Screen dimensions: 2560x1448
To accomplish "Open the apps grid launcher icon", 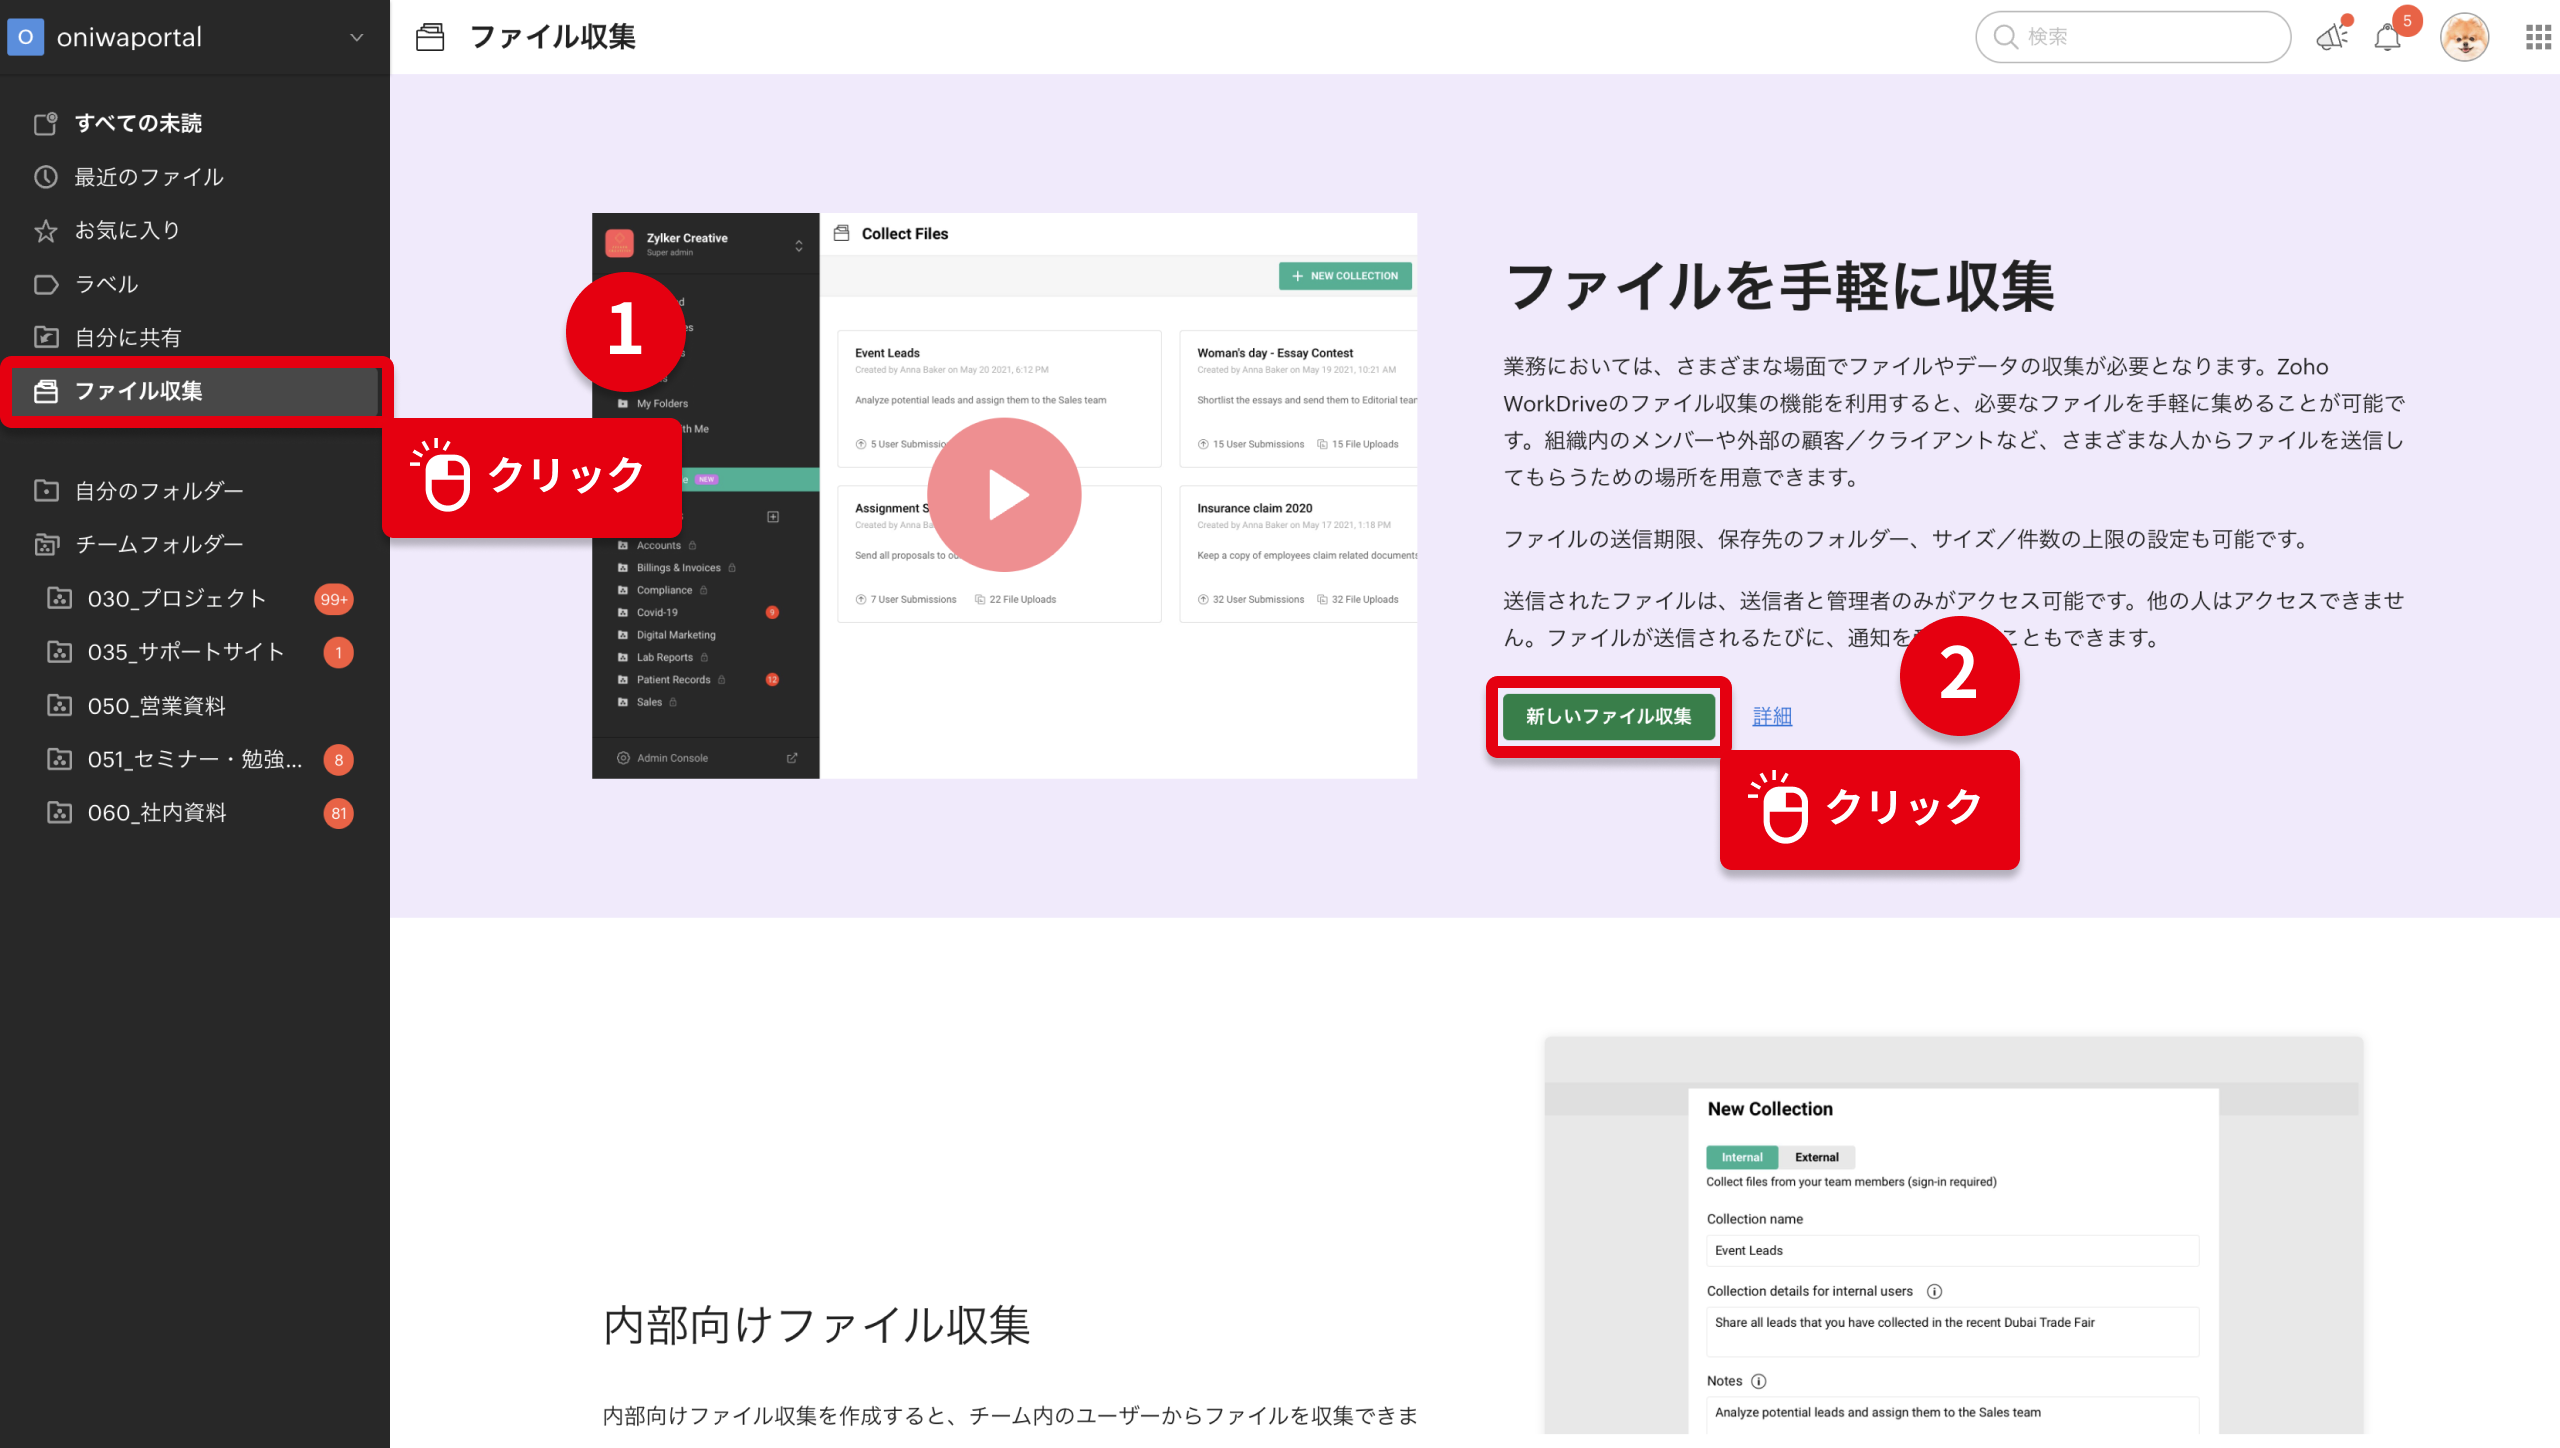I will [2537, 38].
